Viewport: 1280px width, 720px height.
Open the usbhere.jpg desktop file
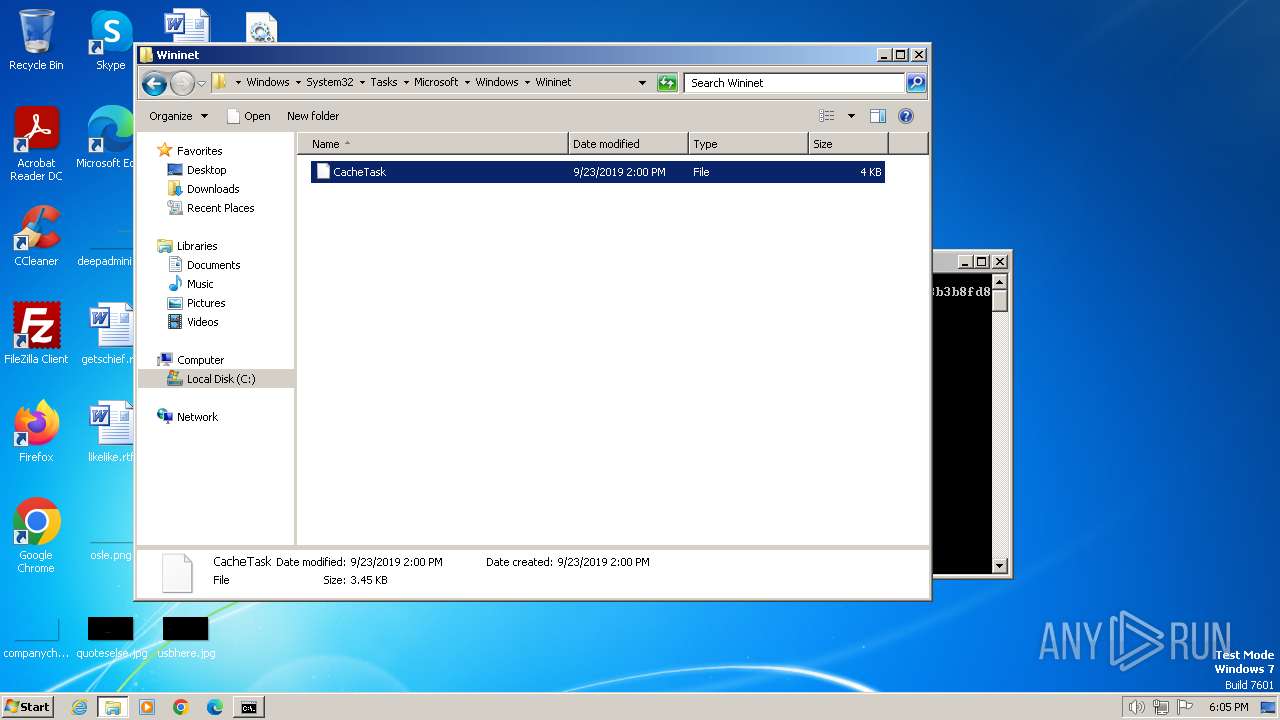coord(185,638)
